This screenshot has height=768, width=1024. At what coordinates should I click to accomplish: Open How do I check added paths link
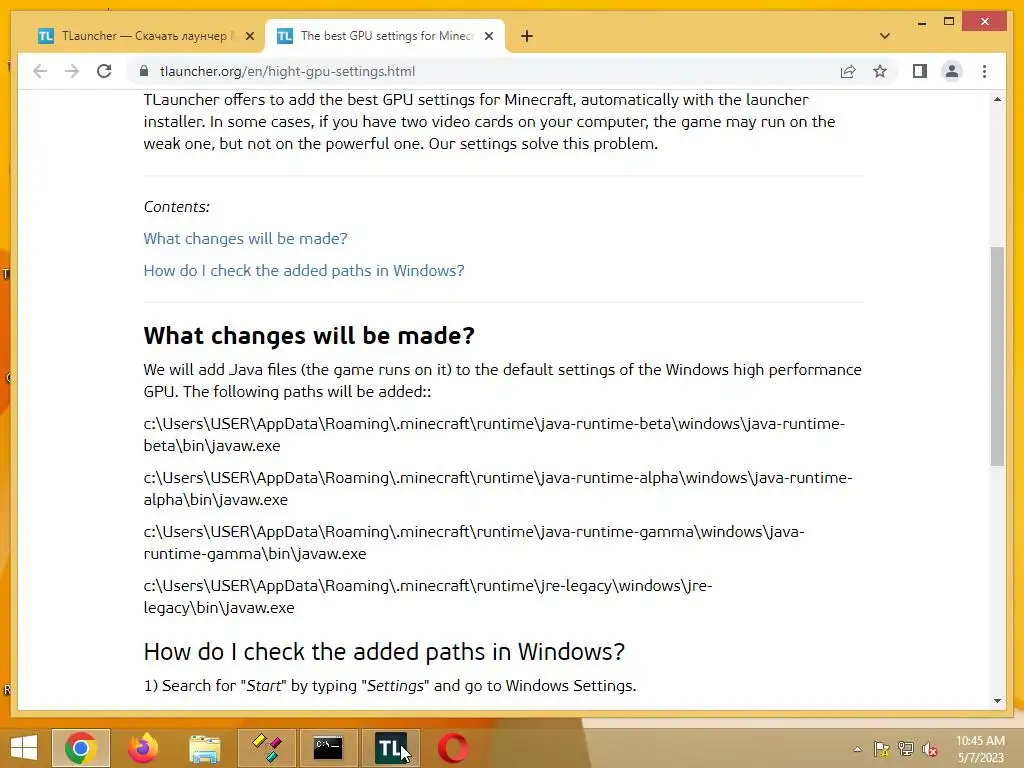click(x=304, y=270)
